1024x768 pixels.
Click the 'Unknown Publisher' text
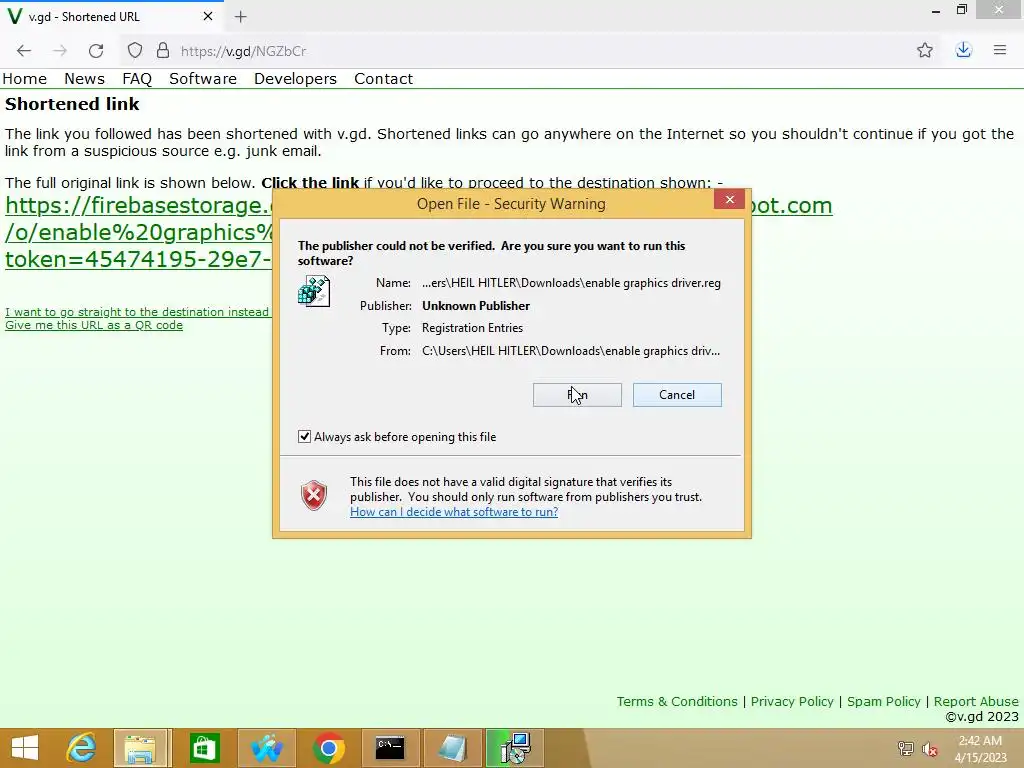coord(475,306)
